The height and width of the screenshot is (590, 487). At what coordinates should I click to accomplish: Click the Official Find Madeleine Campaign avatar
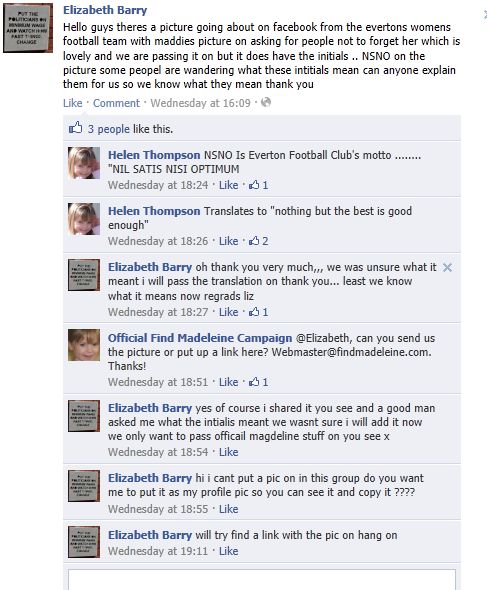click(x=84, y=345)
